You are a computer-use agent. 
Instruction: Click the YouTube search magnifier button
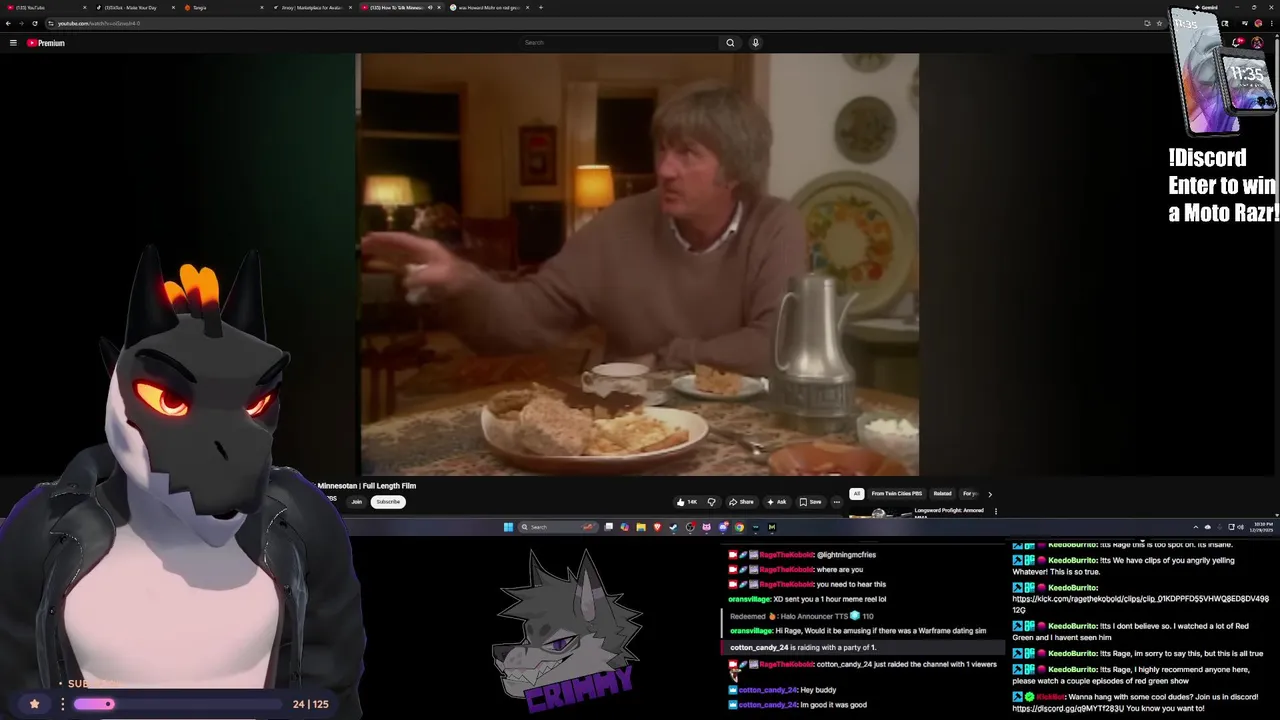pos(730,43)
